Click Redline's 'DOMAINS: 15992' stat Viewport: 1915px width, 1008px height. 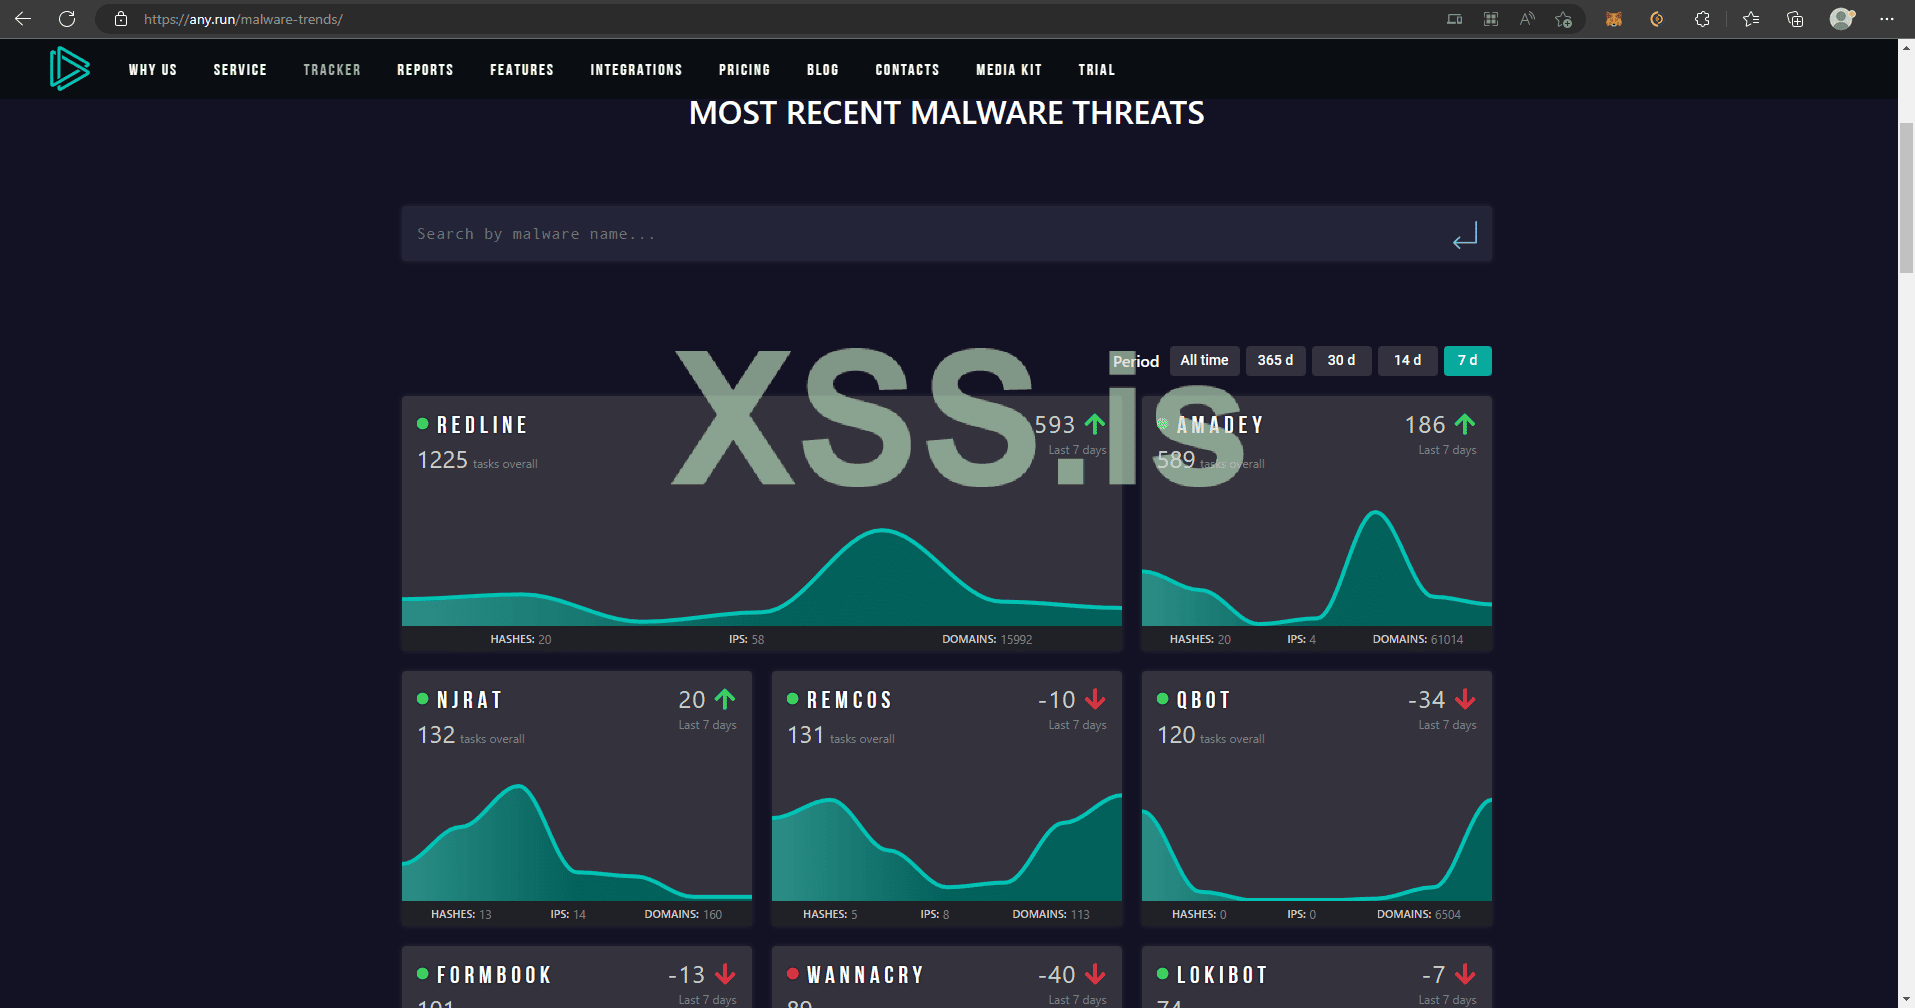pyautogui.click(x=987, y=639)
